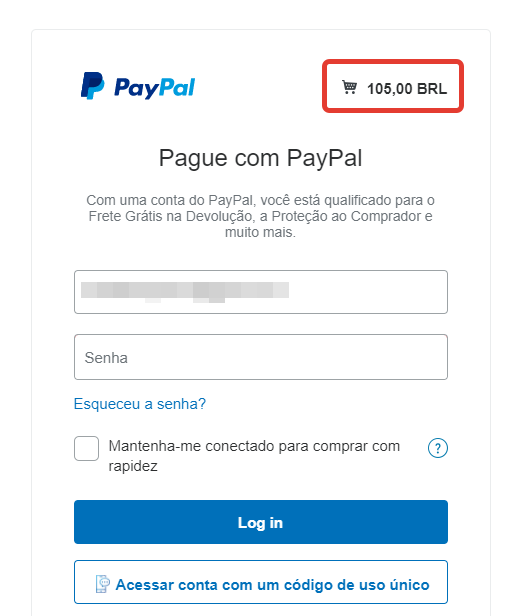Image resolution: width=523 pixels, height=616 pixels.
Task: Click the 105,00 BRL cart total
Action: (407, 89)
